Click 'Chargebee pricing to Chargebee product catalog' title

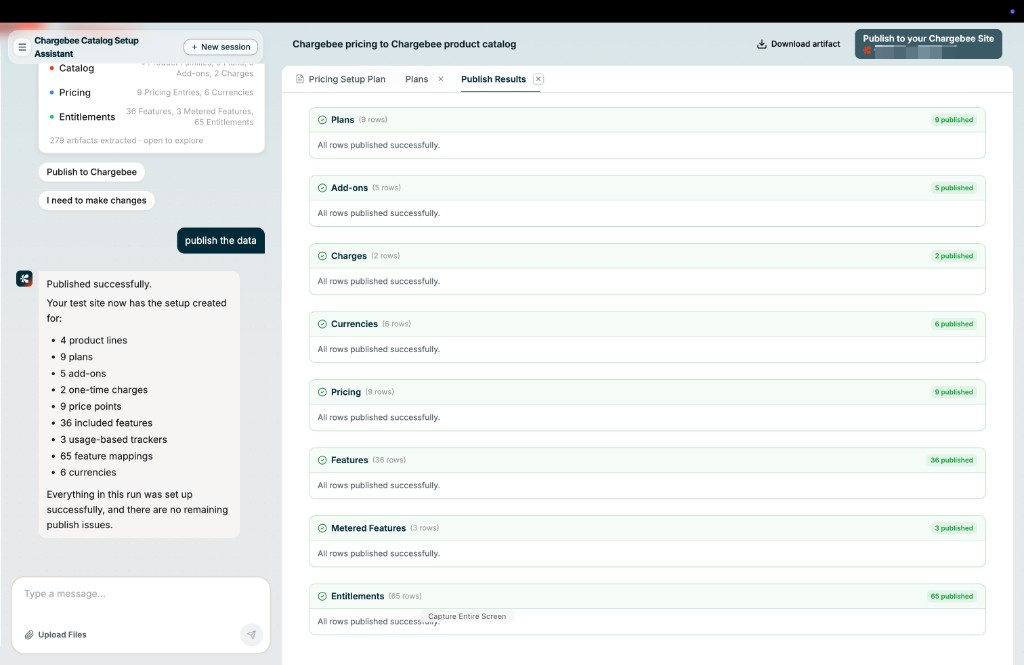click(404, 44)
